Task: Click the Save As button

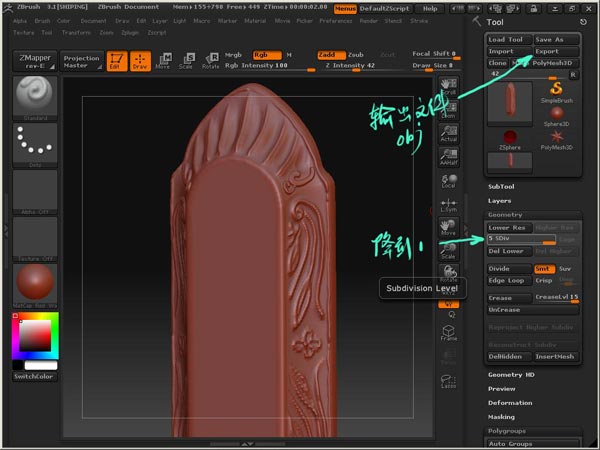Action: click(x=556, y=39)
